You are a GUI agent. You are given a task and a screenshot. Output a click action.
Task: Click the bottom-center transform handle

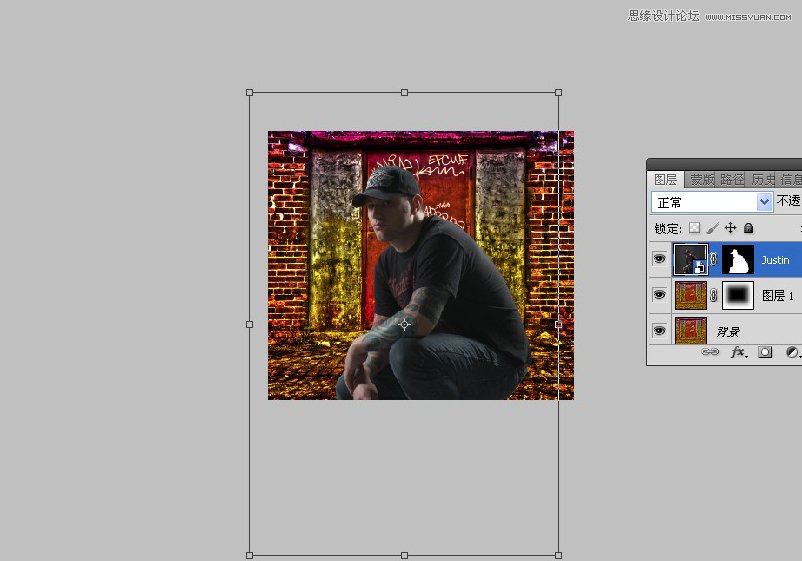(x=405, y=555)
